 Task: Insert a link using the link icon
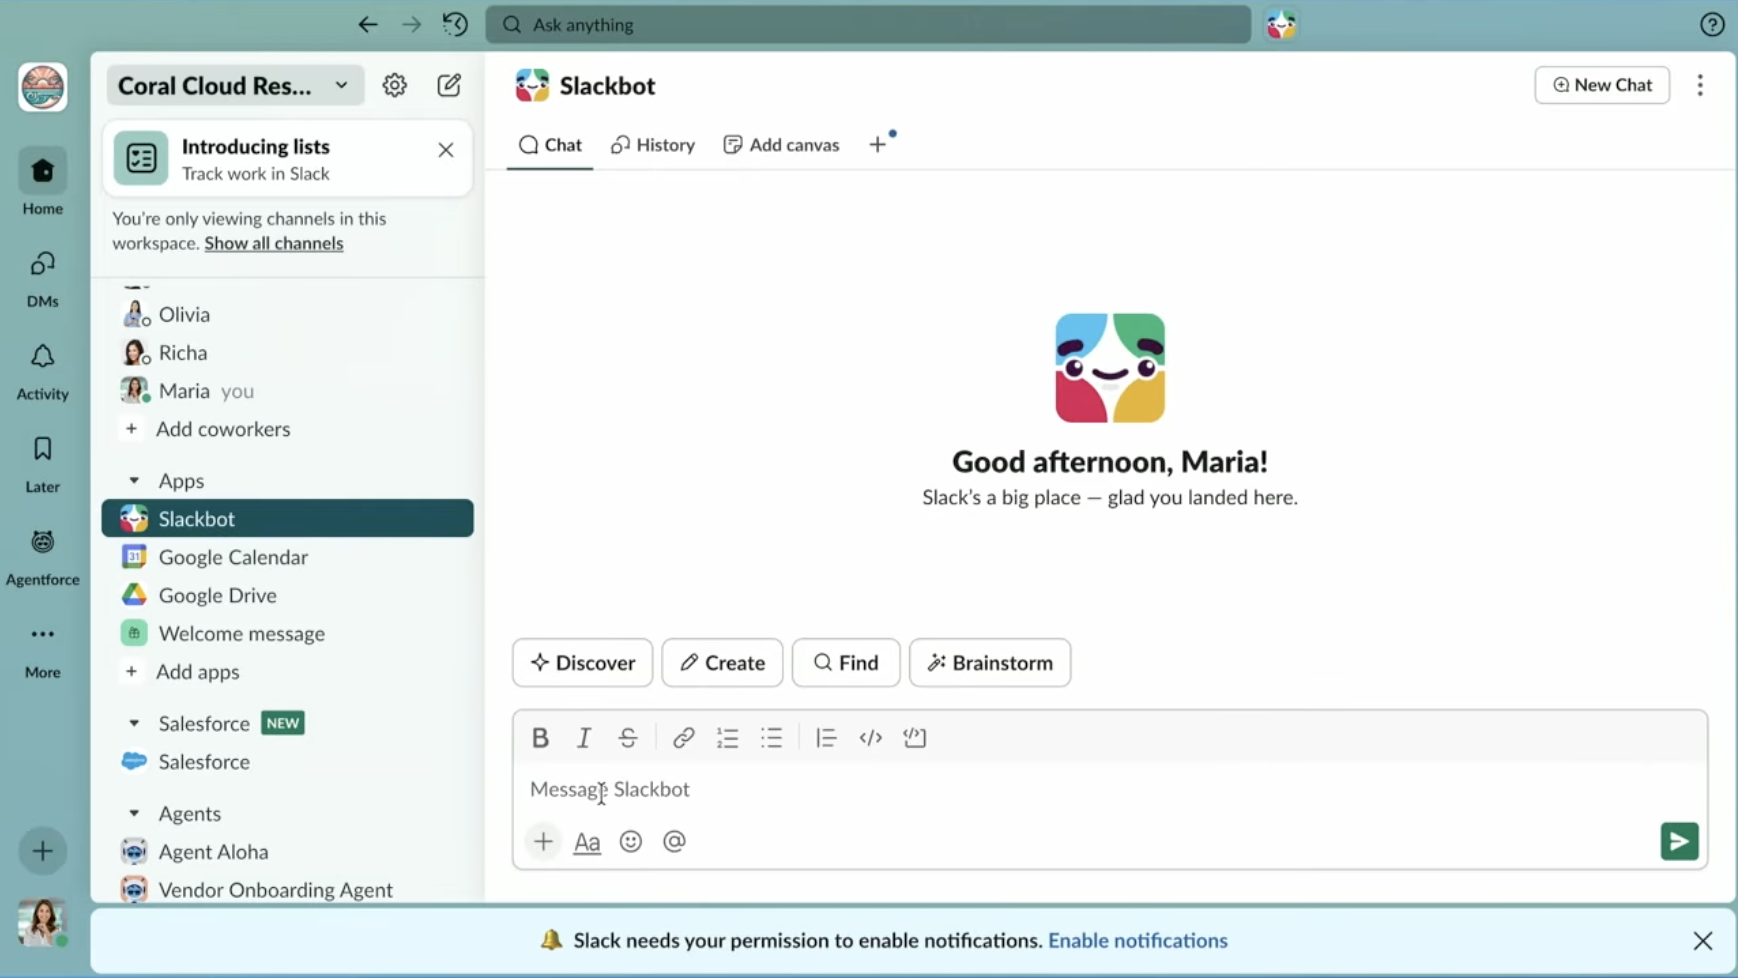[682, 737]
